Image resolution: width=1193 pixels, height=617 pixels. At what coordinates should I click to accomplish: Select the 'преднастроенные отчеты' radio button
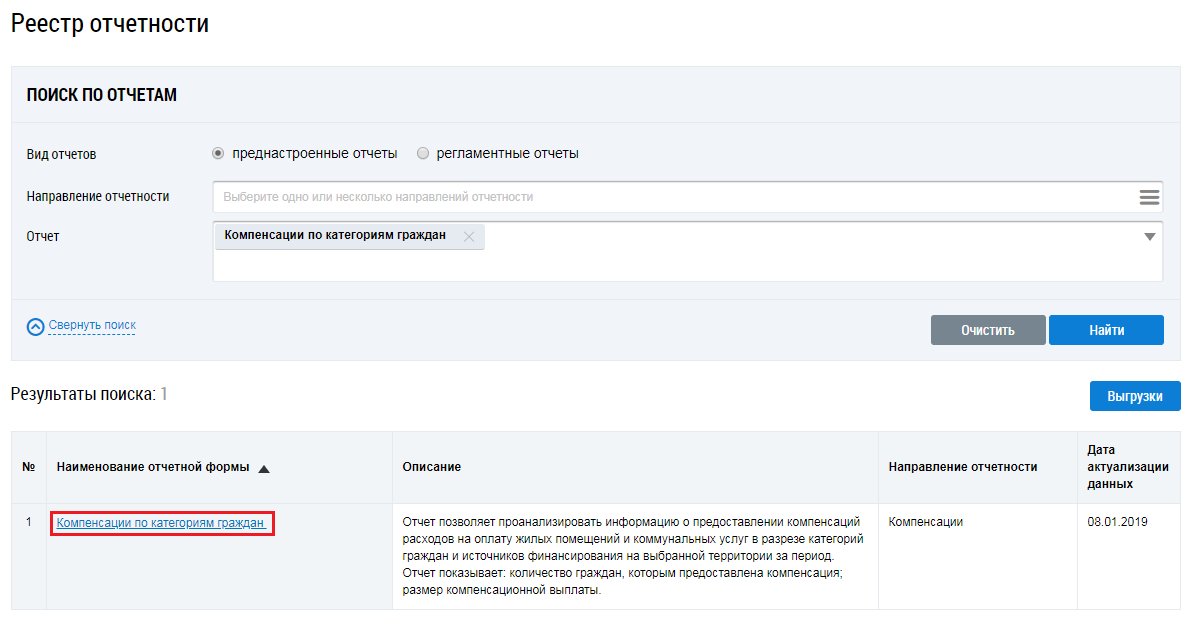coord(218,154)
